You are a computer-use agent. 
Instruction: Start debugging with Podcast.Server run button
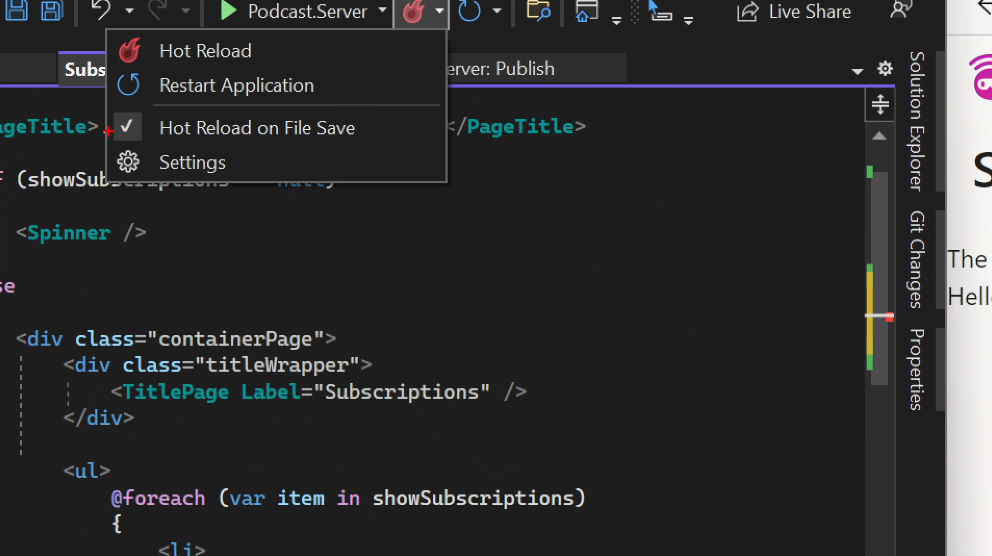[229, 12]
